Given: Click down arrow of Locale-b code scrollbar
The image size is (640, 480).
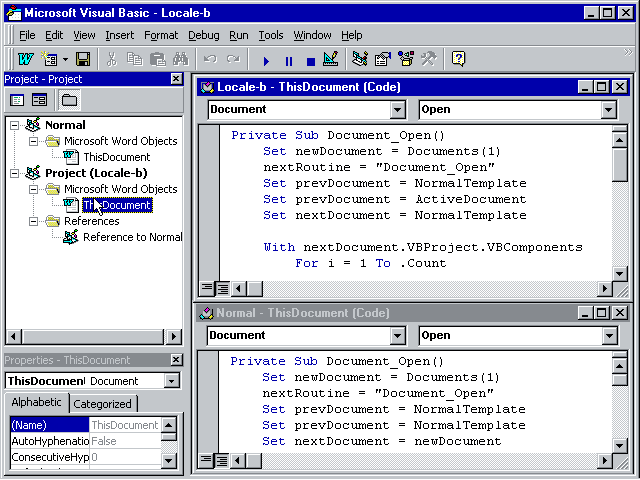Looking at the screenshot, I should [x=620, y=273].
